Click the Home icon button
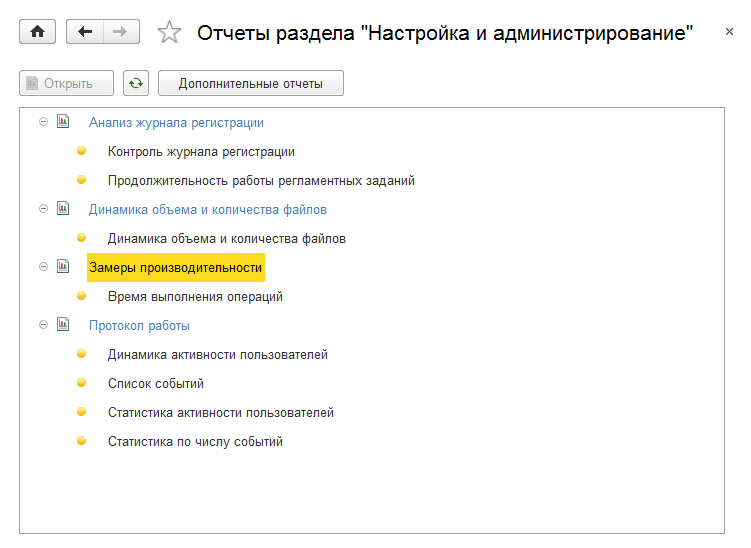This screenshot has width=751, height=548. point(38,32)
